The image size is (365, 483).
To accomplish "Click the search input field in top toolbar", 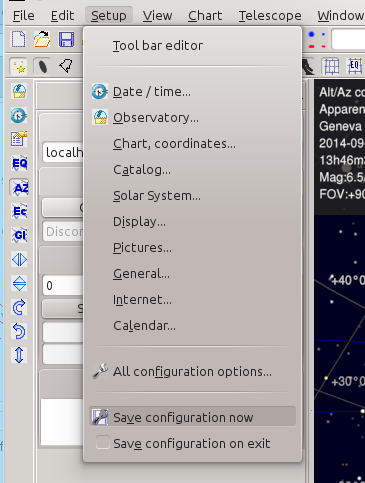I will 348,39.
